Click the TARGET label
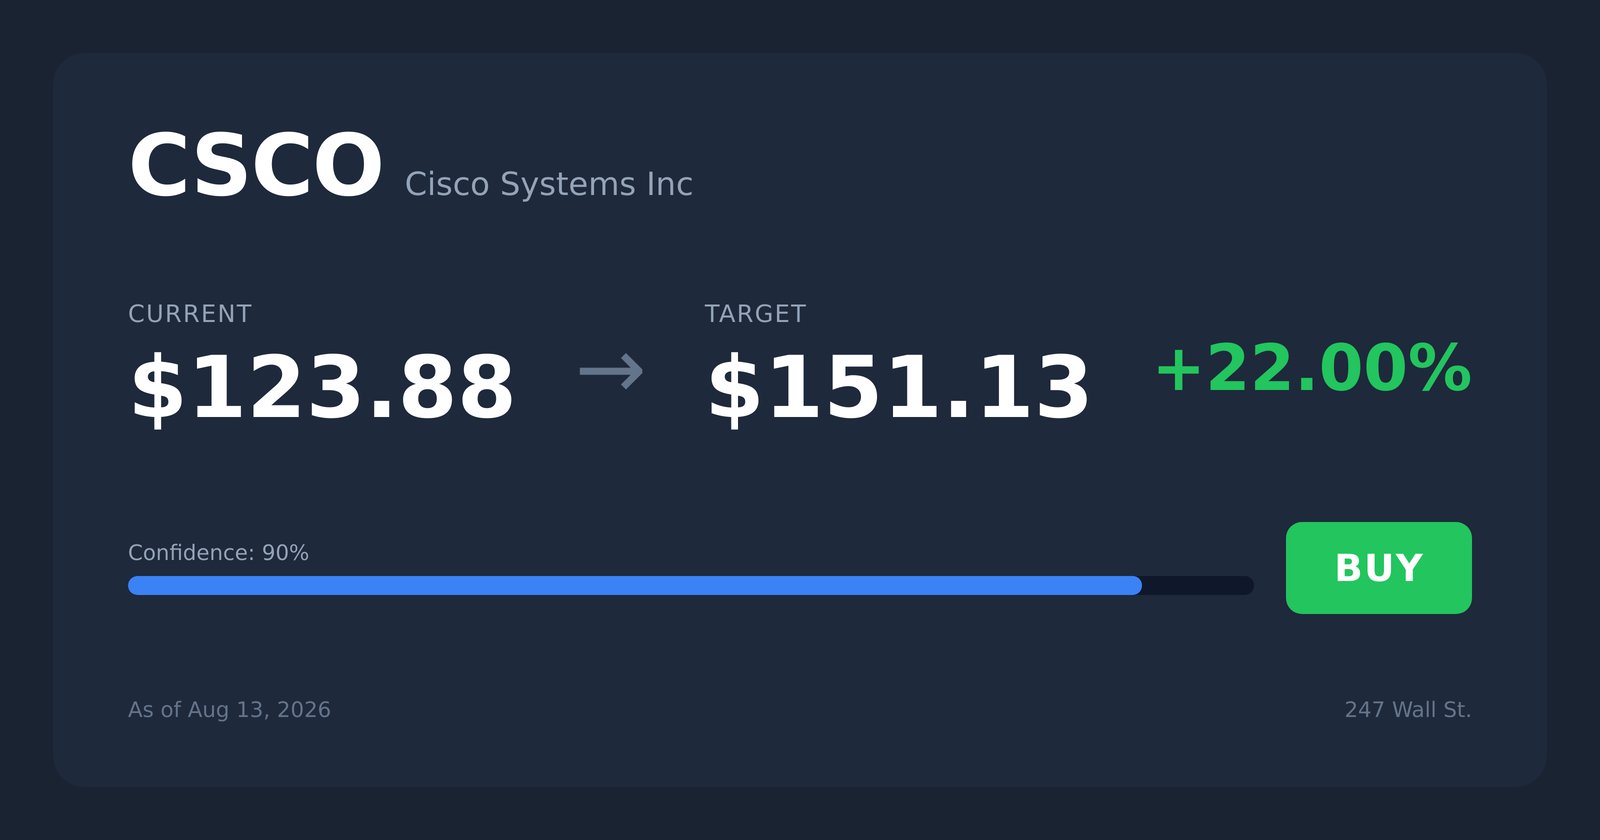 click(x=755, y=314)
